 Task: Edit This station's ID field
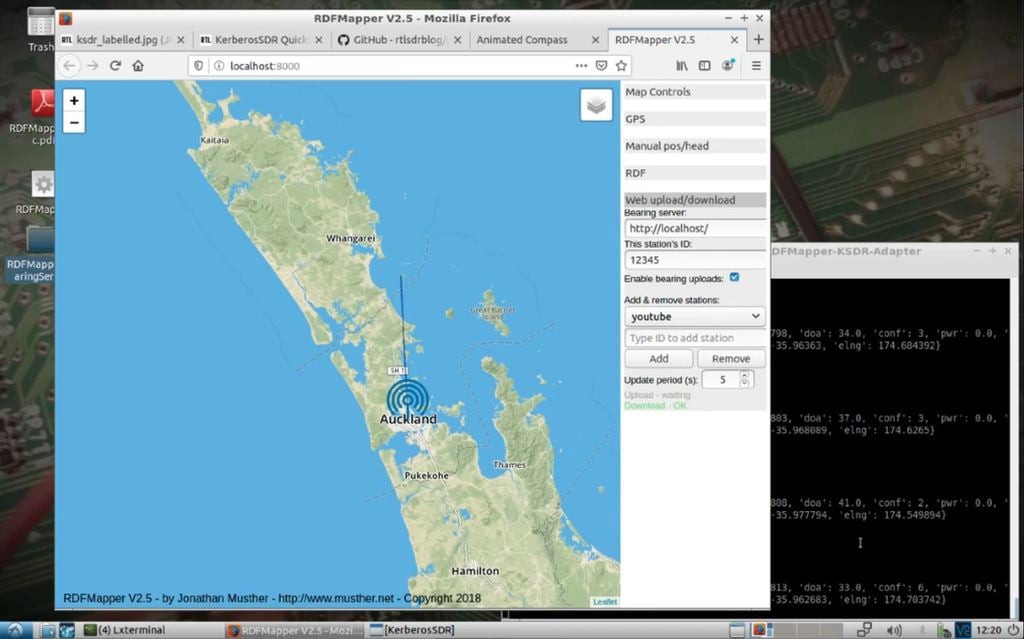[695, 259]
